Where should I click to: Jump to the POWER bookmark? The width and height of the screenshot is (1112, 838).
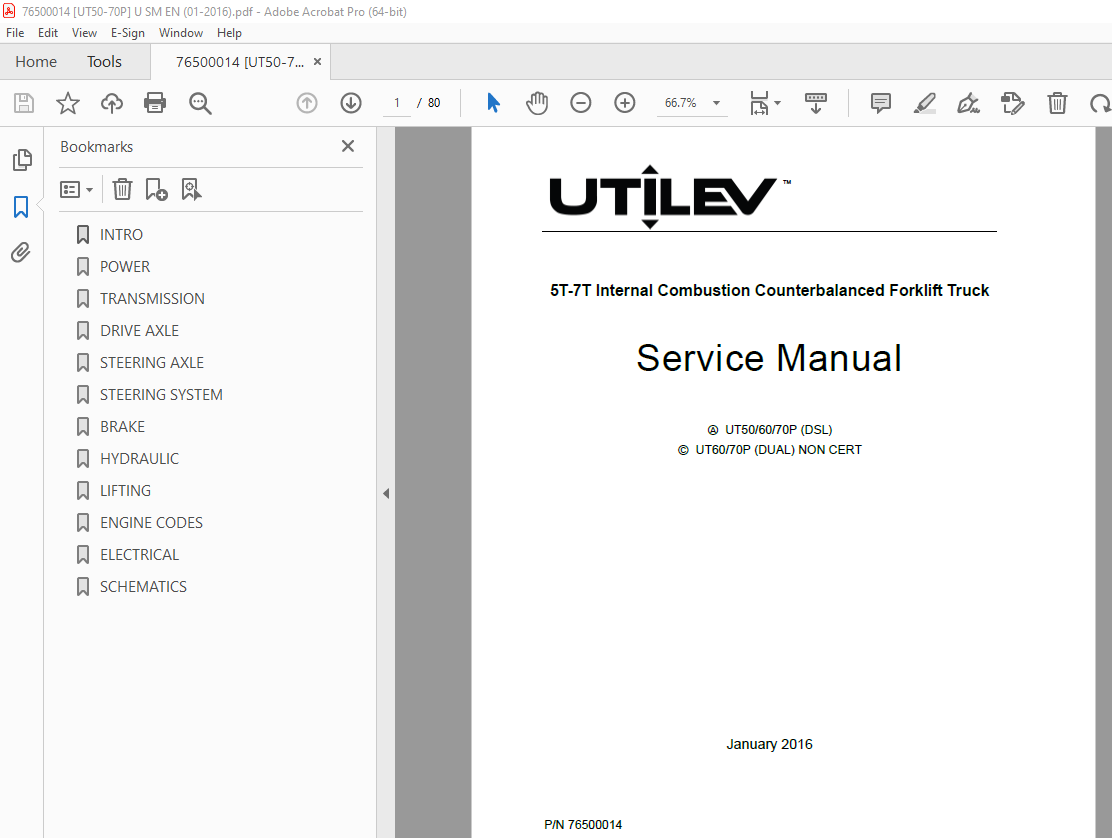tap(125, 267)
